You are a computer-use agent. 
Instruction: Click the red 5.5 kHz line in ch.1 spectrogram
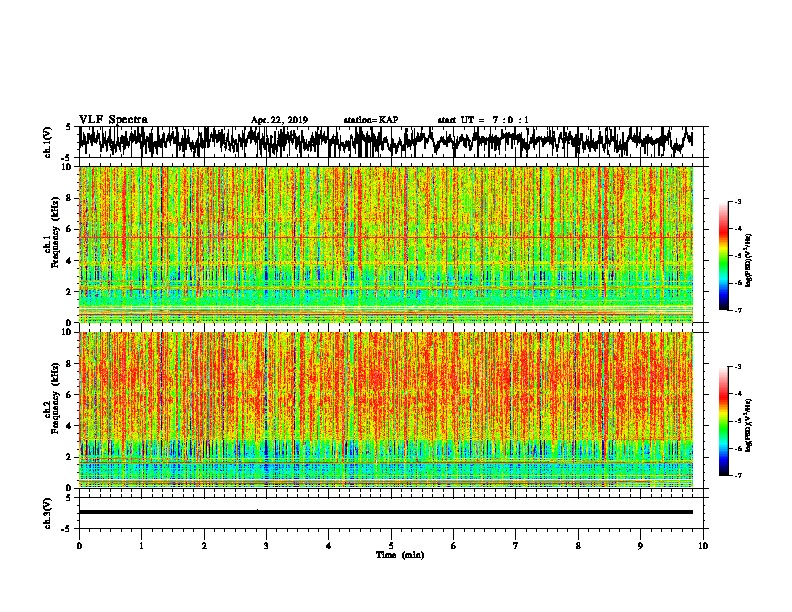coord(386,237)
